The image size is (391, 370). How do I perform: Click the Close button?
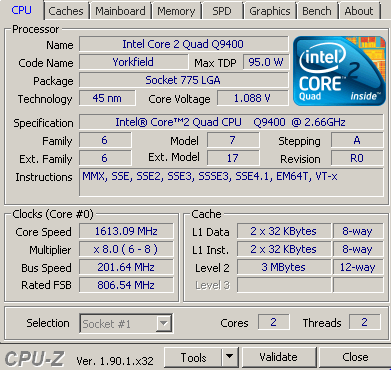click(355, 357)
